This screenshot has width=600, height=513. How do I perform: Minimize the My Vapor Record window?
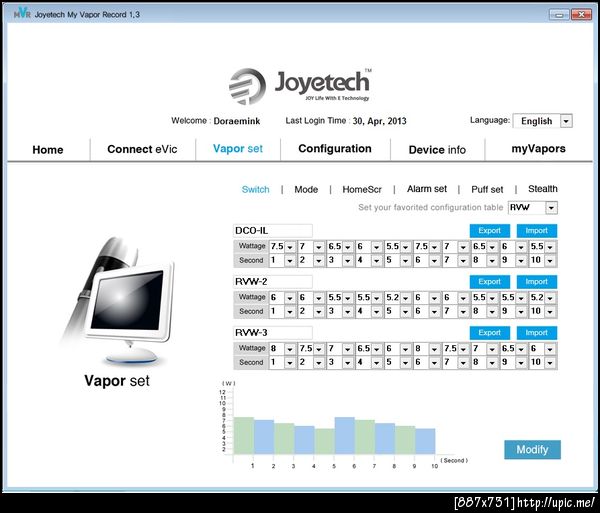[x=559, y=15]
